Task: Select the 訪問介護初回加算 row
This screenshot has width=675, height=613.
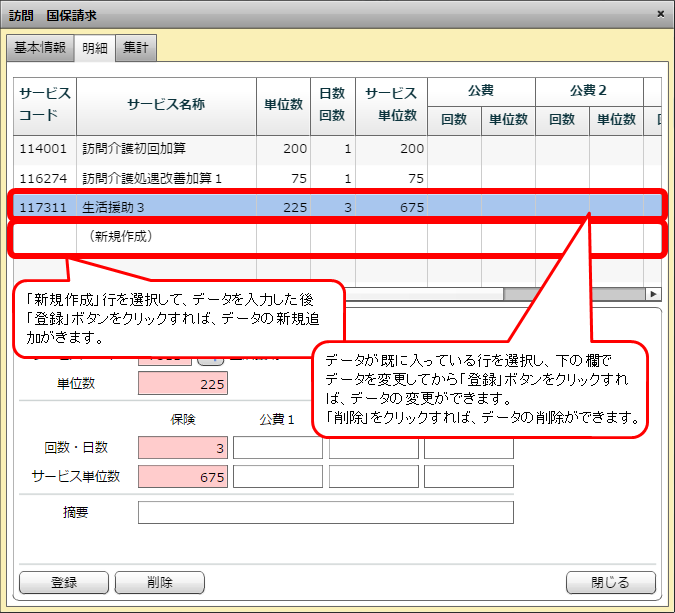Action: pos(166,148)
